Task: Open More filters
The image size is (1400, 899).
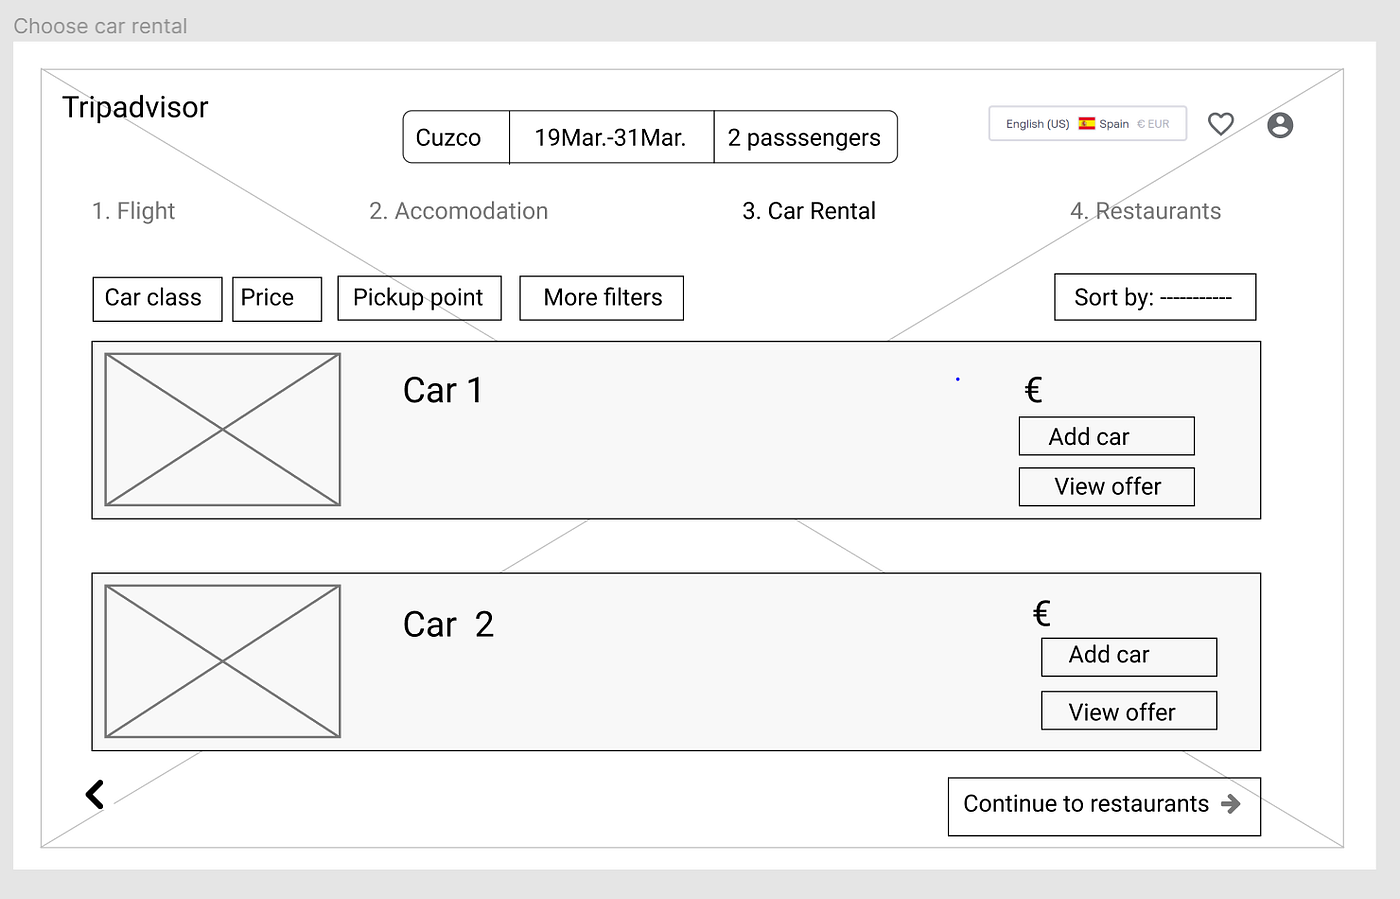Action: (601, 298)
